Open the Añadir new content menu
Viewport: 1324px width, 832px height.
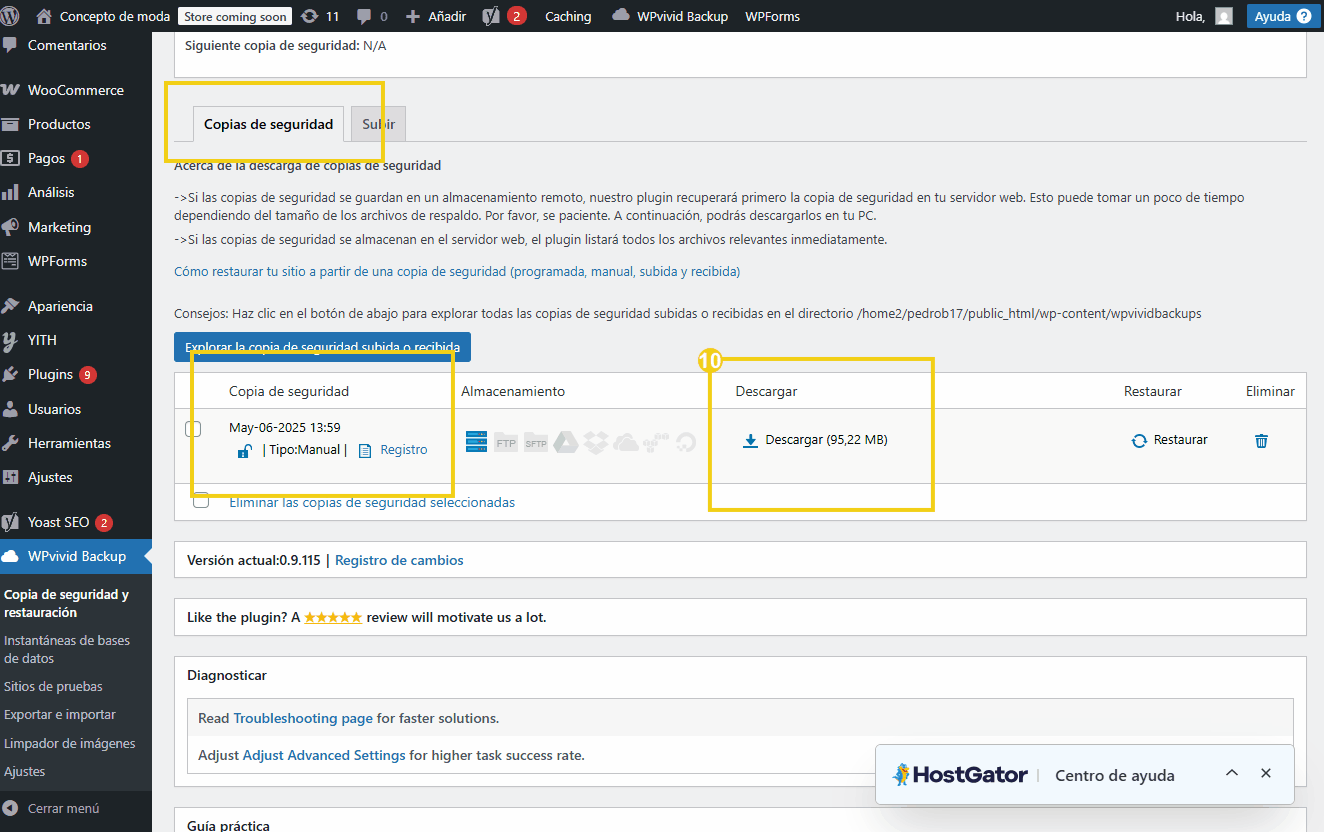coord(435,16)
